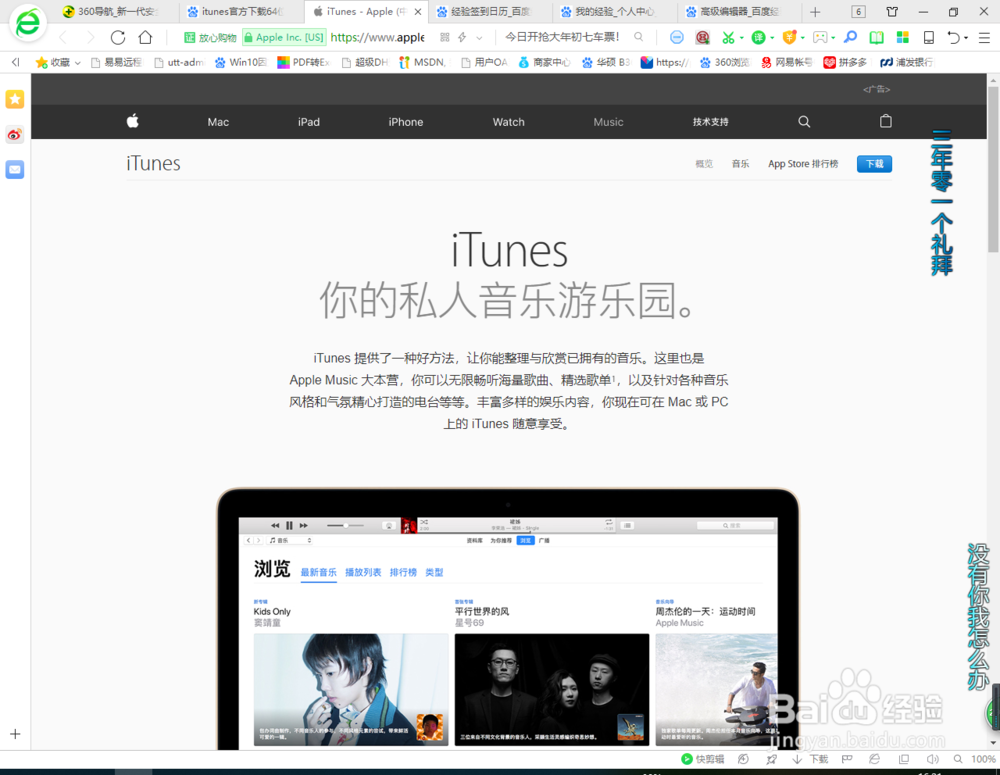Expand the dropdown next to the yen shield icon
Screen dimensions: 1000x775
[x=802, y=38]
